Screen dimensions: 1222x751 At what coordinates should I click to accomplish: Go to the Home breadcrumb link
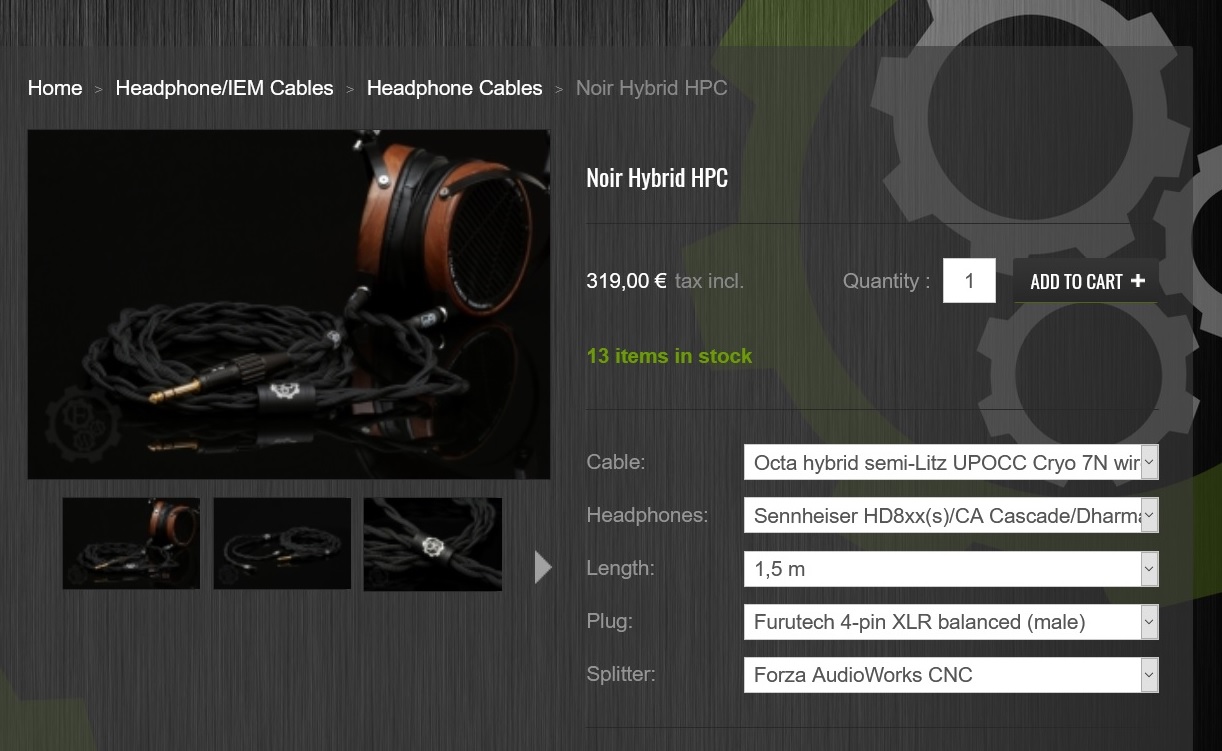coord(55,88)
